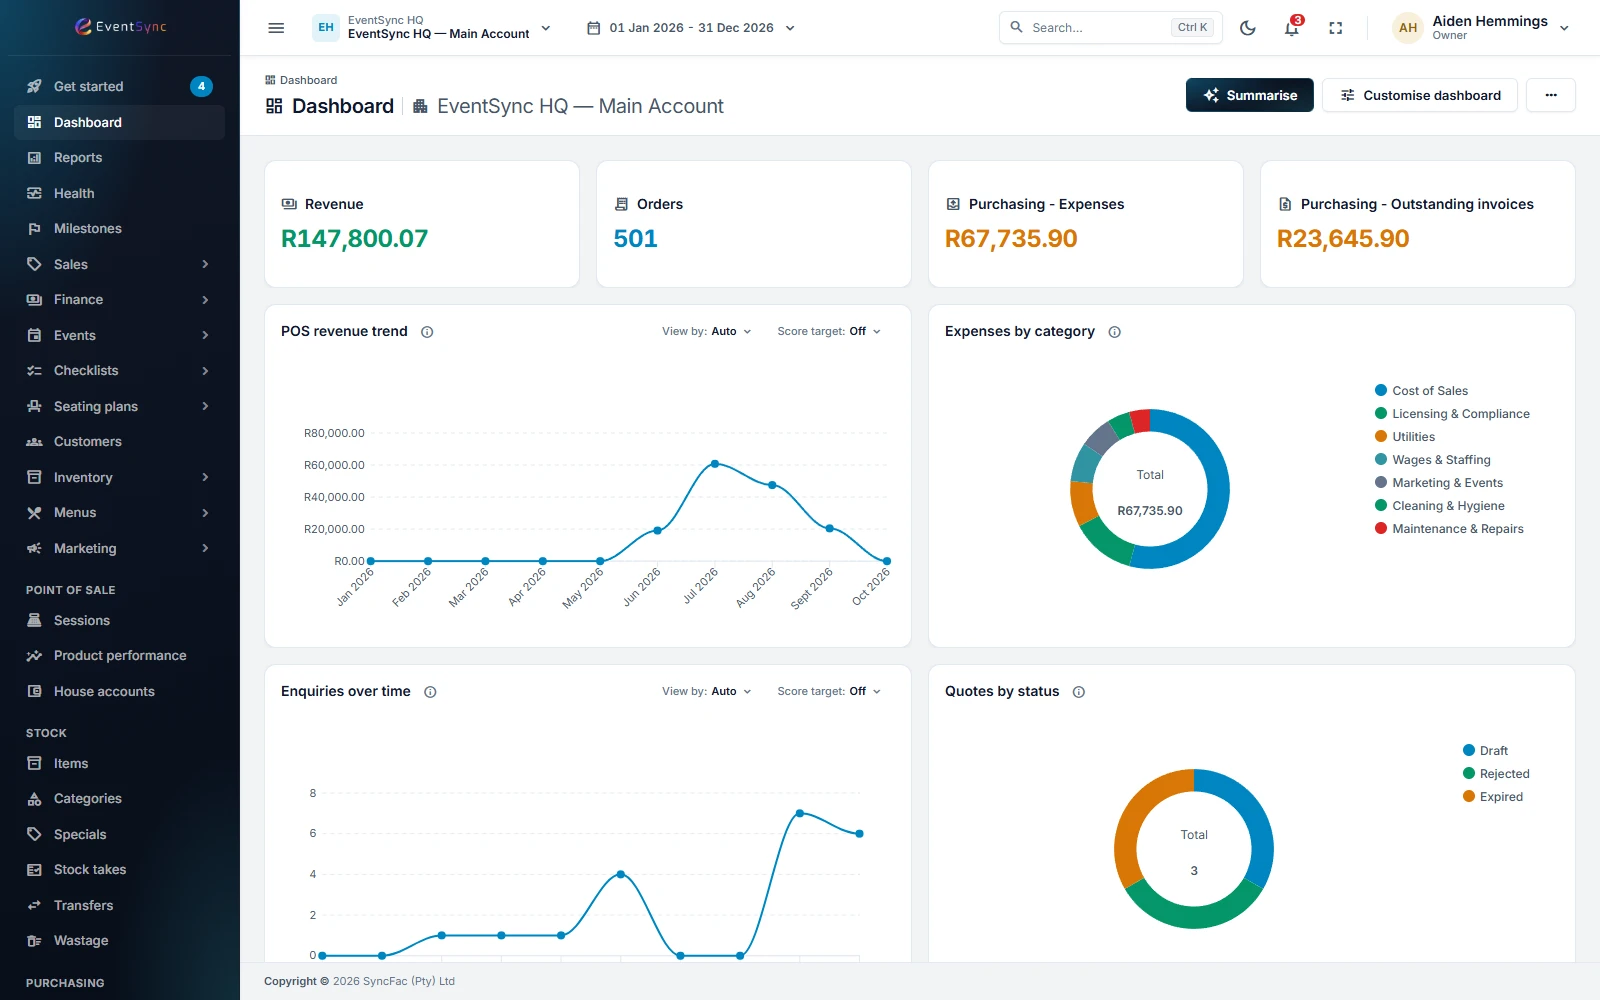The image size is (1600, 1000).
Task: Expand the Sales menu
Action: 119,265
